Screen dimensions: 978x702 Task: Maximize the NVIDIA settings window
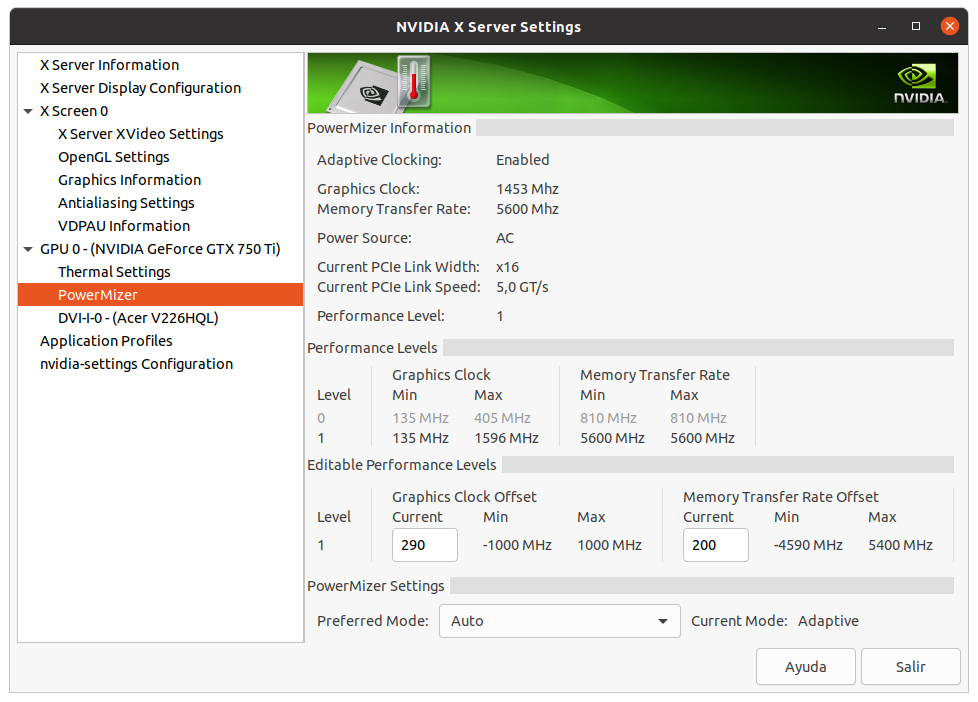tap(916, 26)
